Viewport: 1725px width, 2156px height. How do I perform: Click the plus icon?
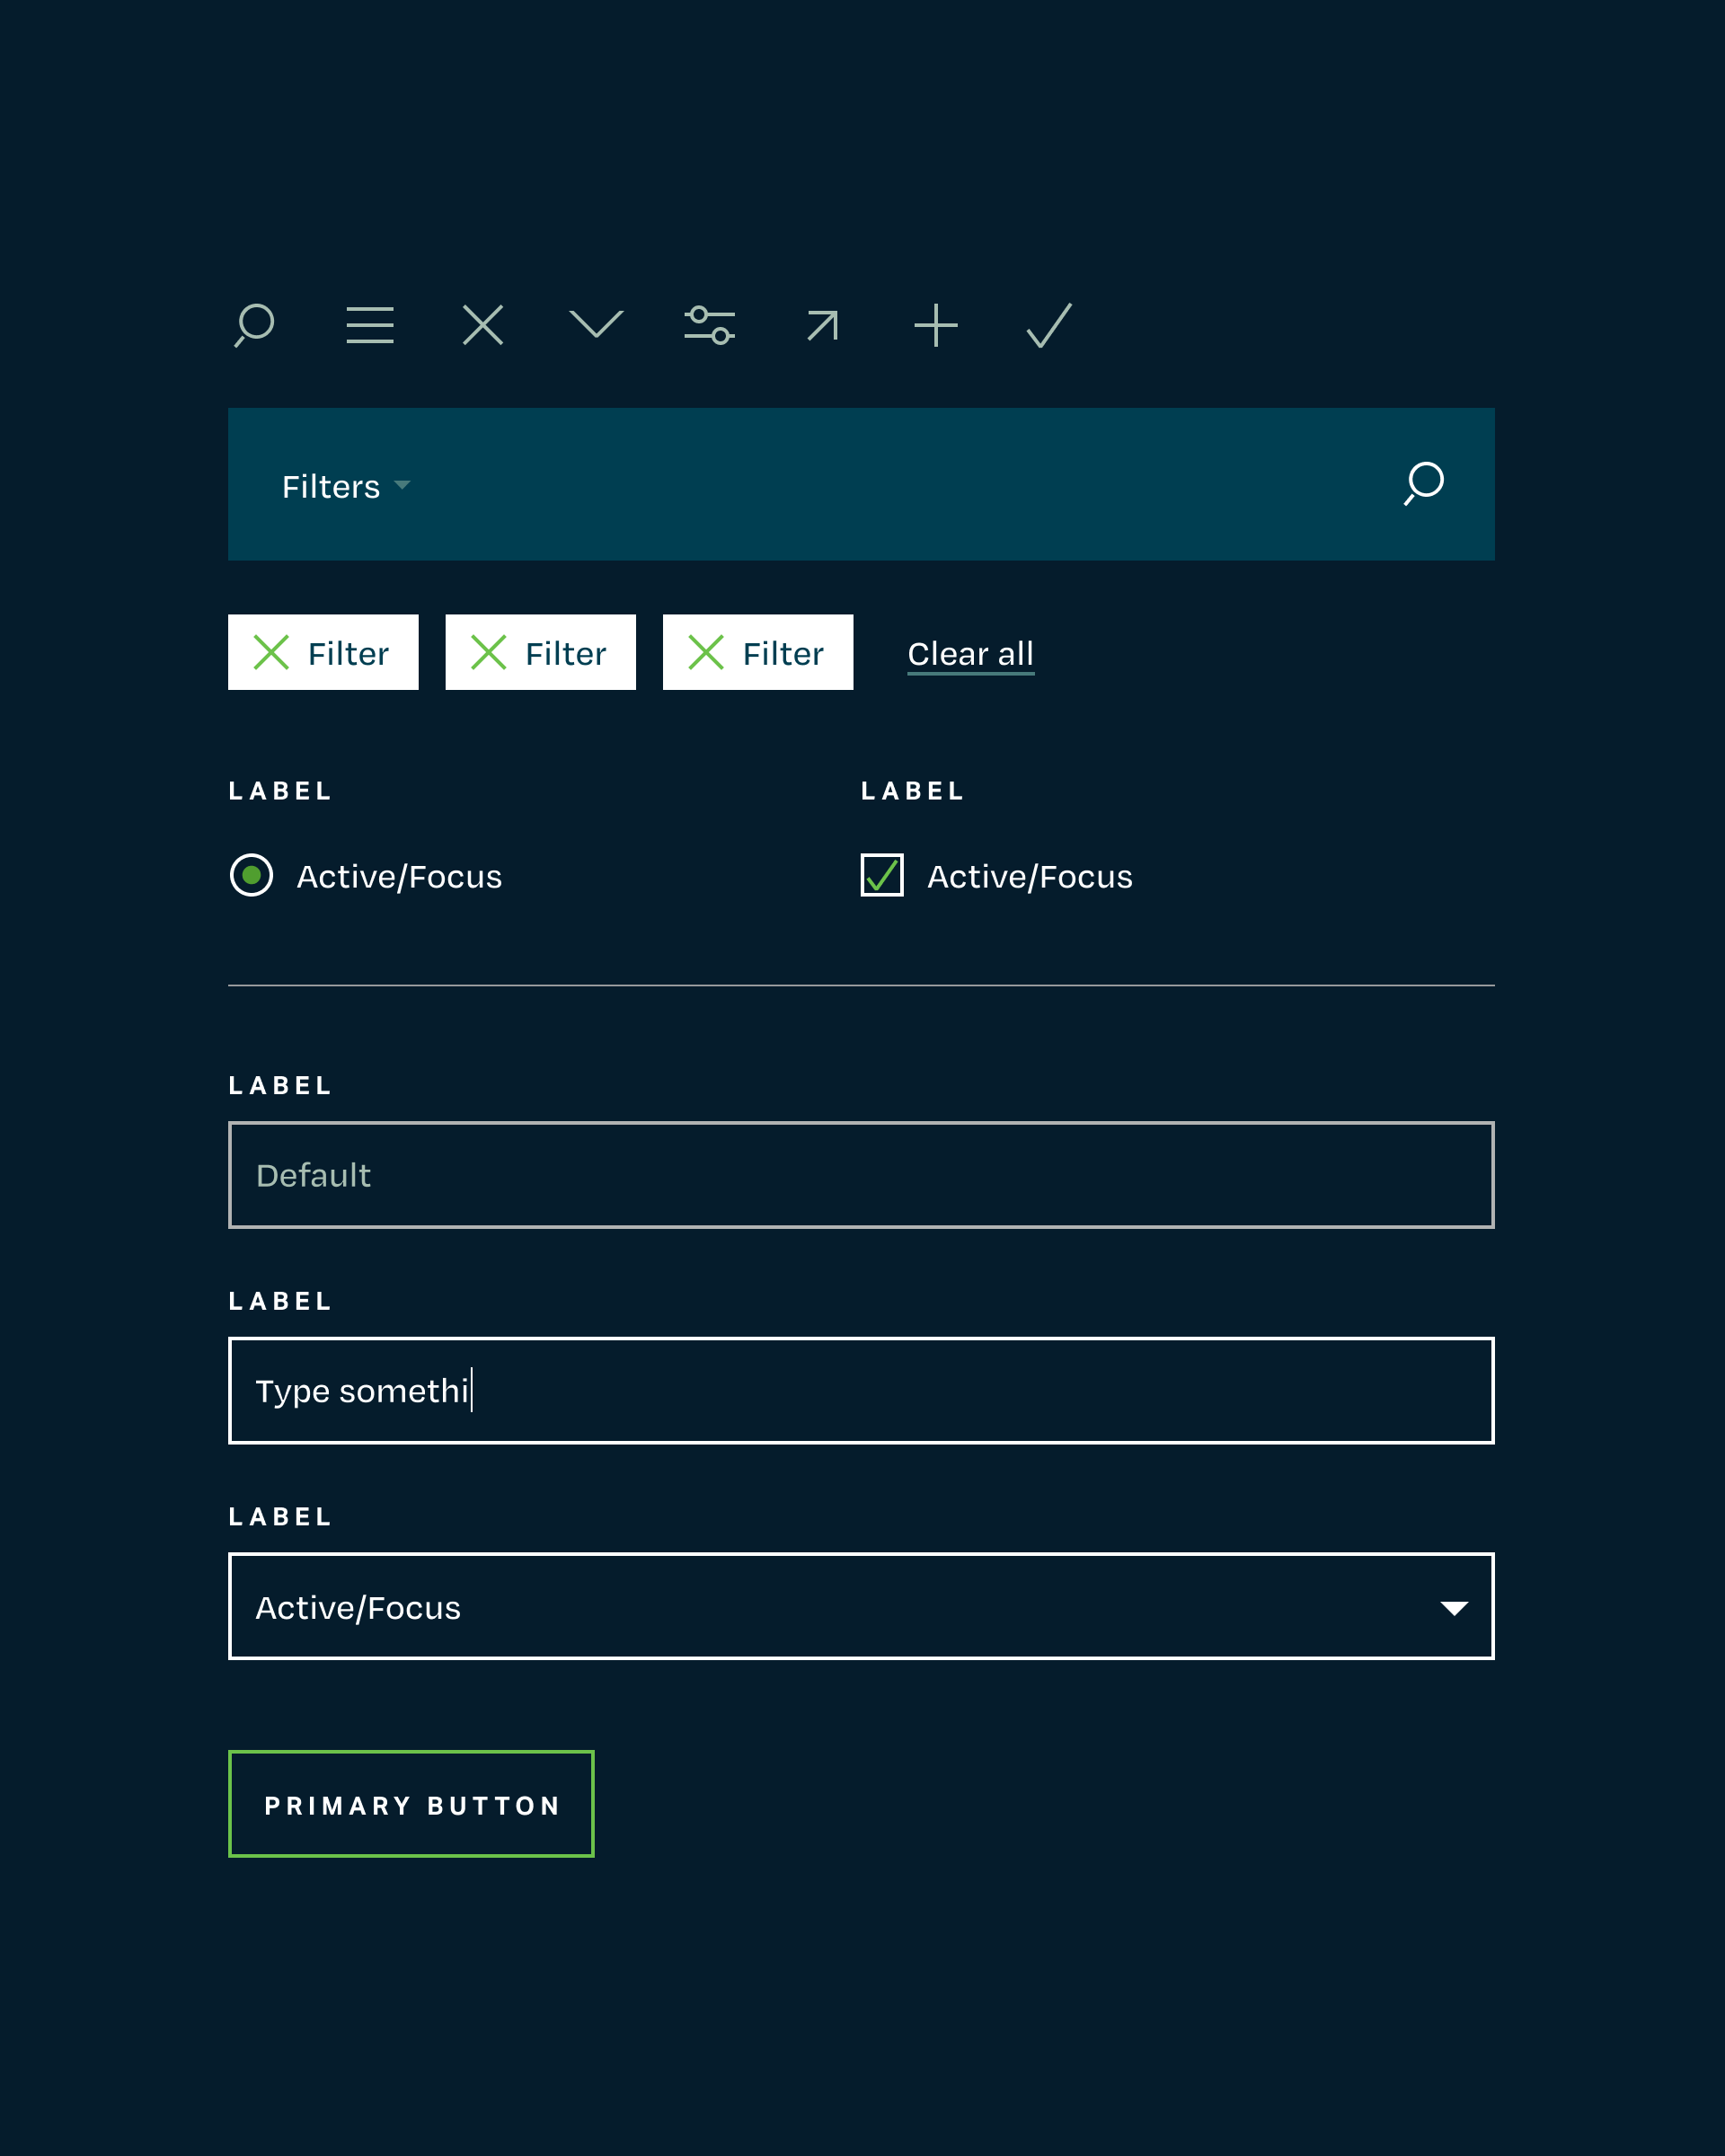(x=936, y=325)
